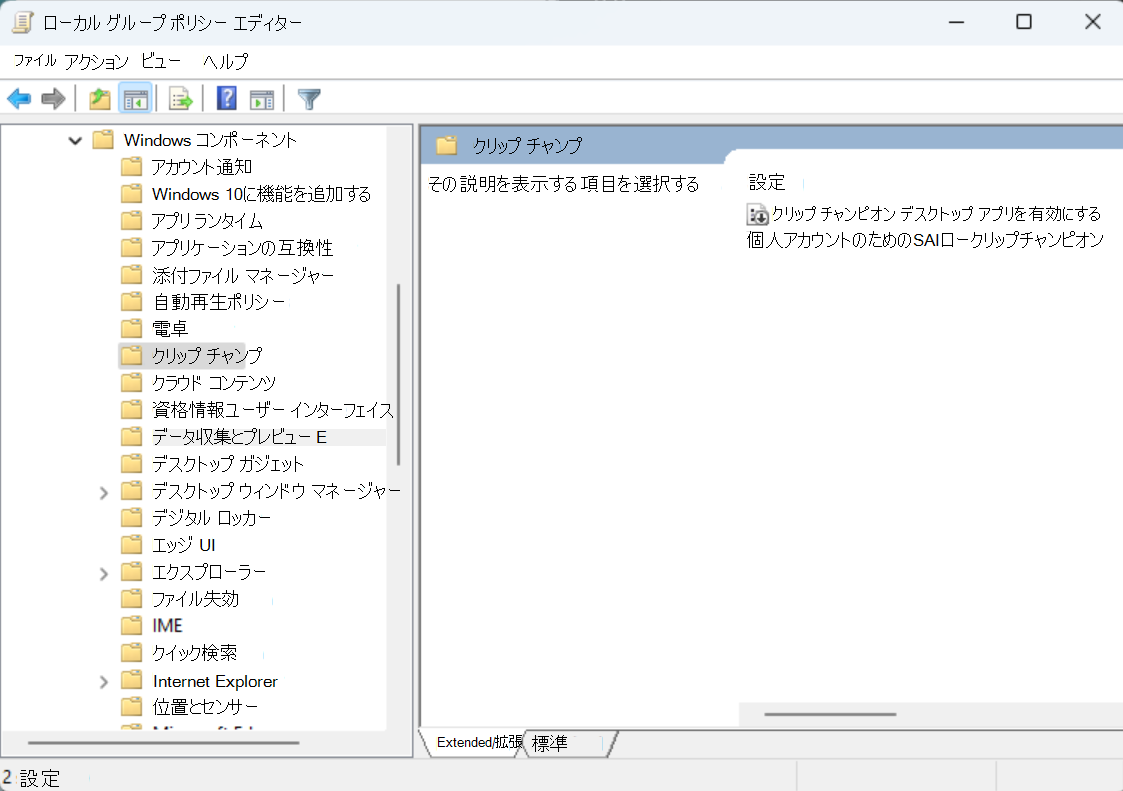Select デスクトップ ガジェット folder
This screenshot has width=1123, height=791.
(228, 464)
